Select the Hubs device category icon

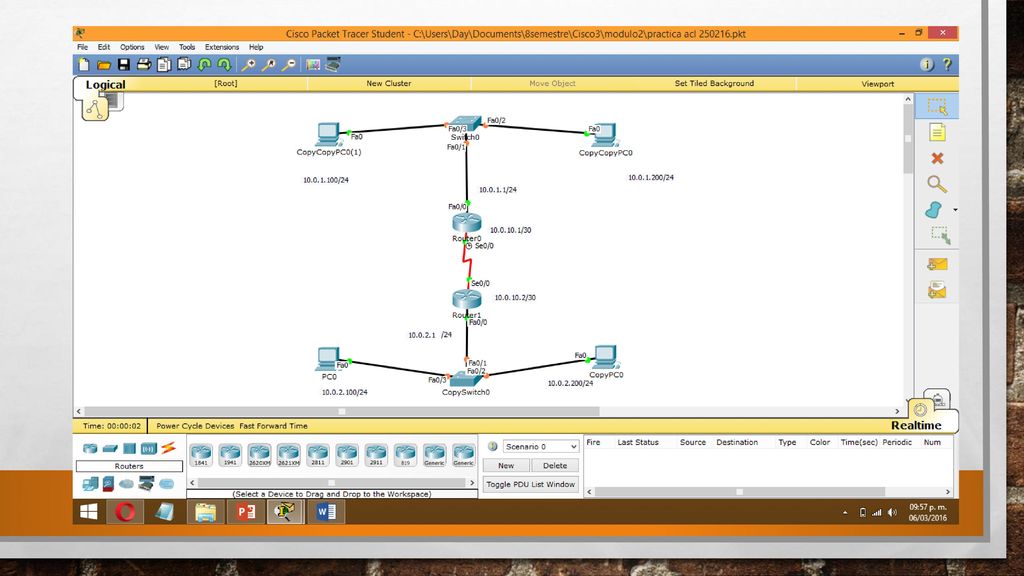pos(129,448)
